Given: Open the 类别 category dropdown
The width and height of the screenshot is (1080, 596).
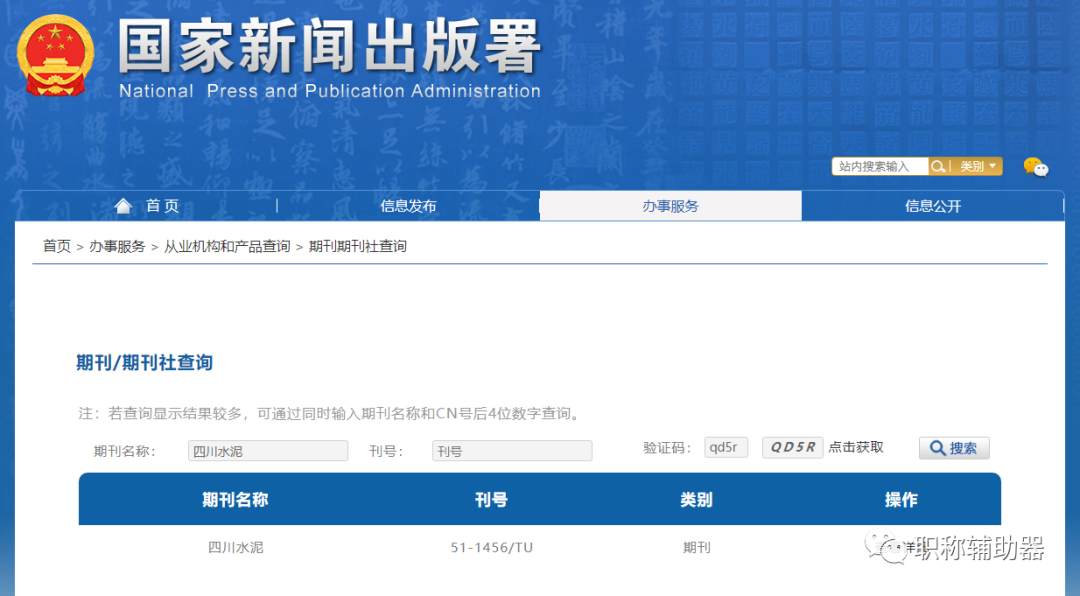Looking at the screenshot, I should click(977, 166).
